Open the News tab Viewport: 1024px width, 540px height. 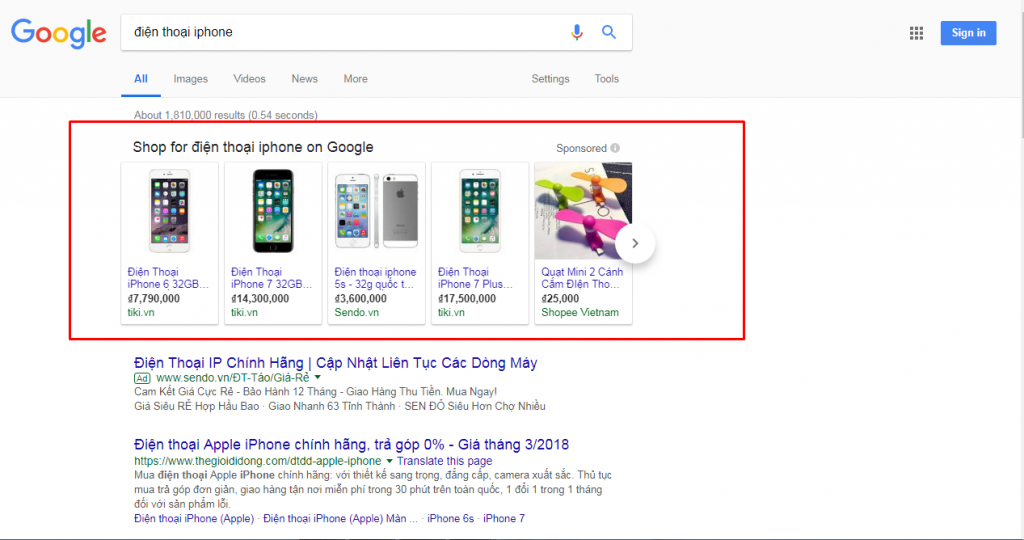(x=304, y=79)
